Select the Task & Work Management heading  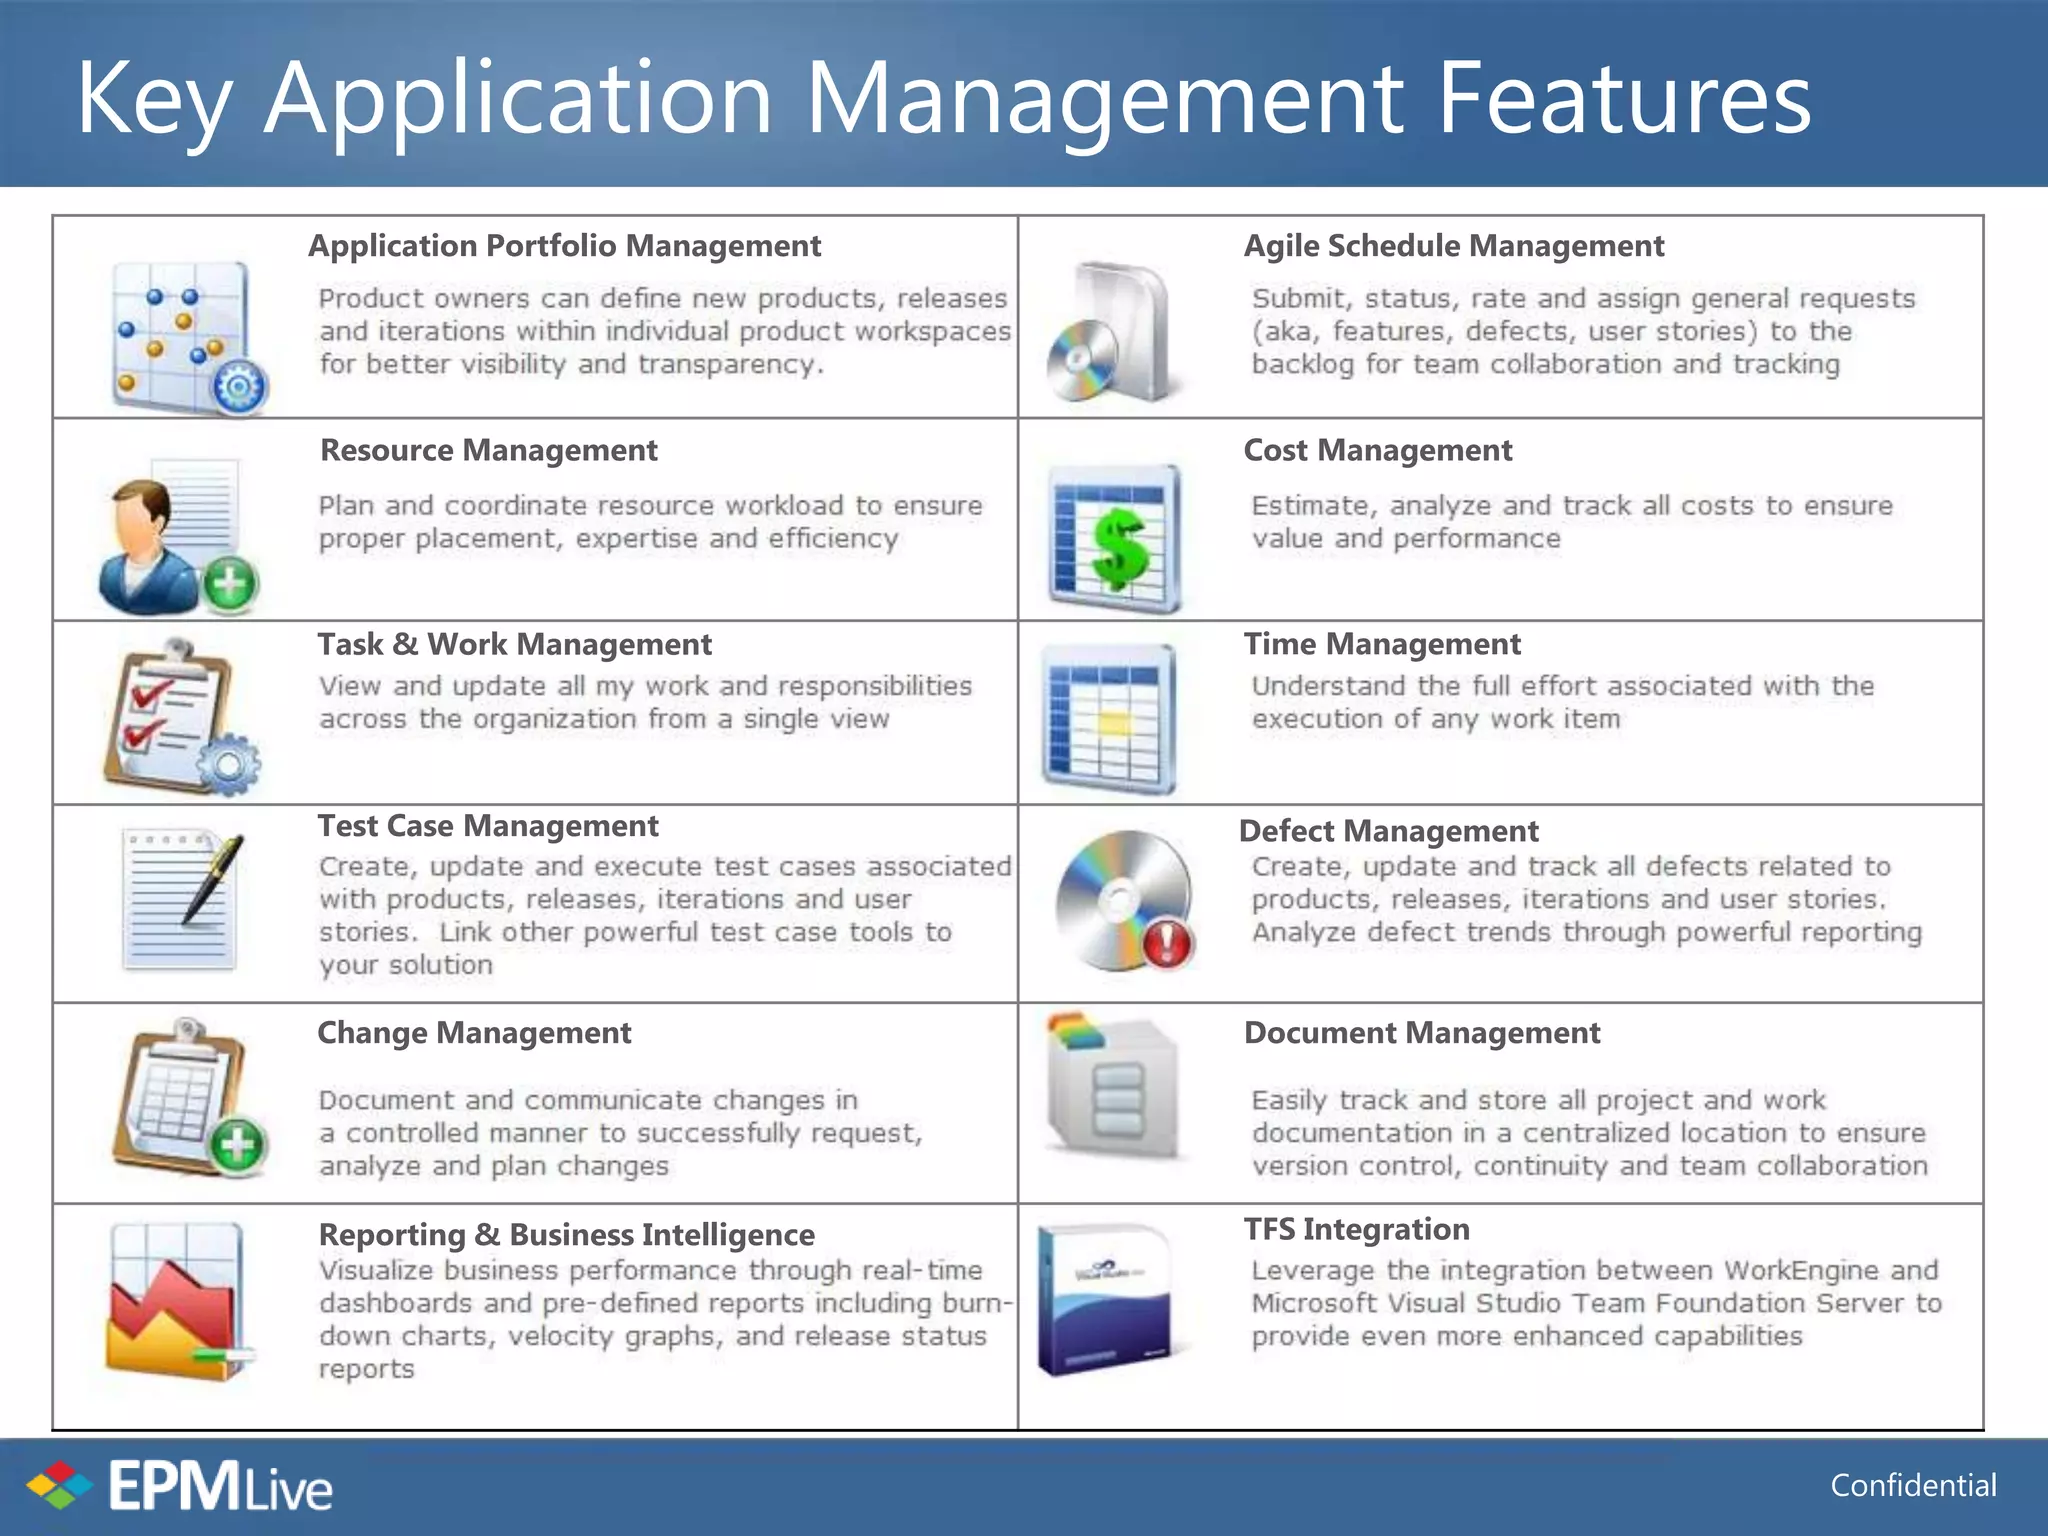click(514, 644)
